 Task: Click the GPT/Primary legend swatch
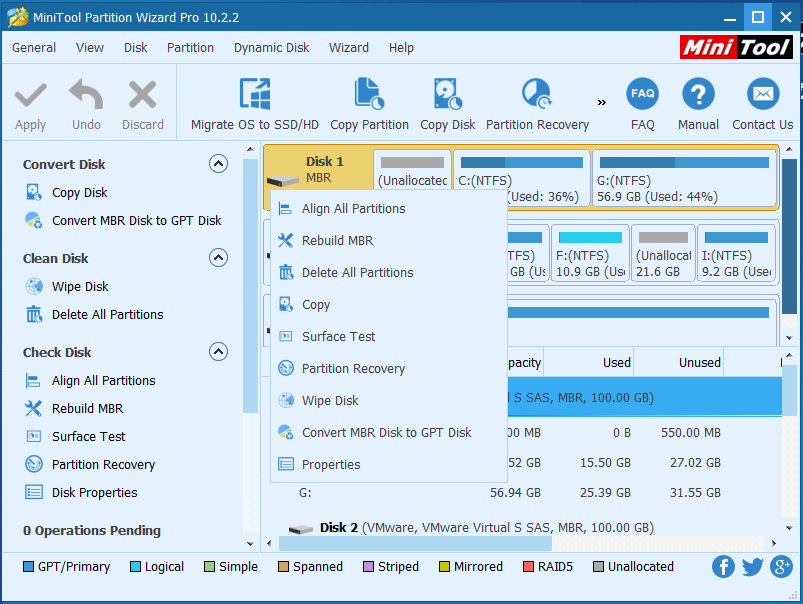[29, 567]
